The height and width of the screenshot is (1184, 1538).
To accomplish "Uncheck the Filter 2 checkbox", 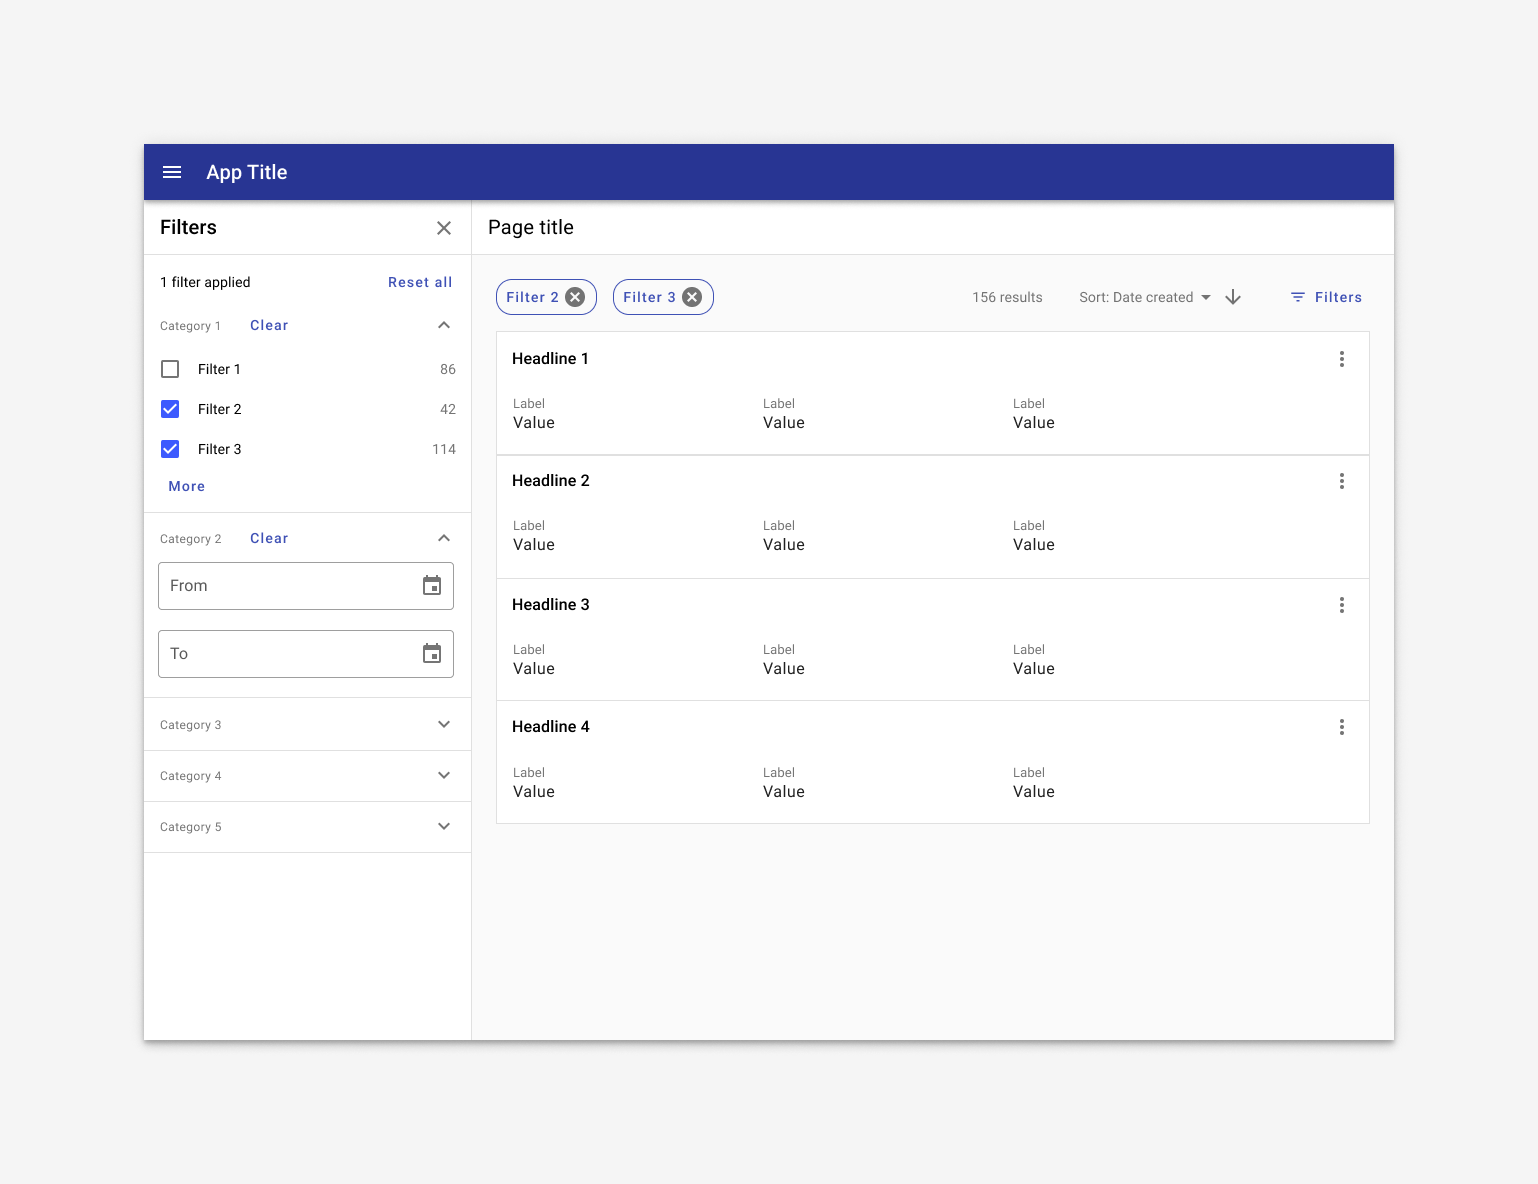I will tap(170, 409).
